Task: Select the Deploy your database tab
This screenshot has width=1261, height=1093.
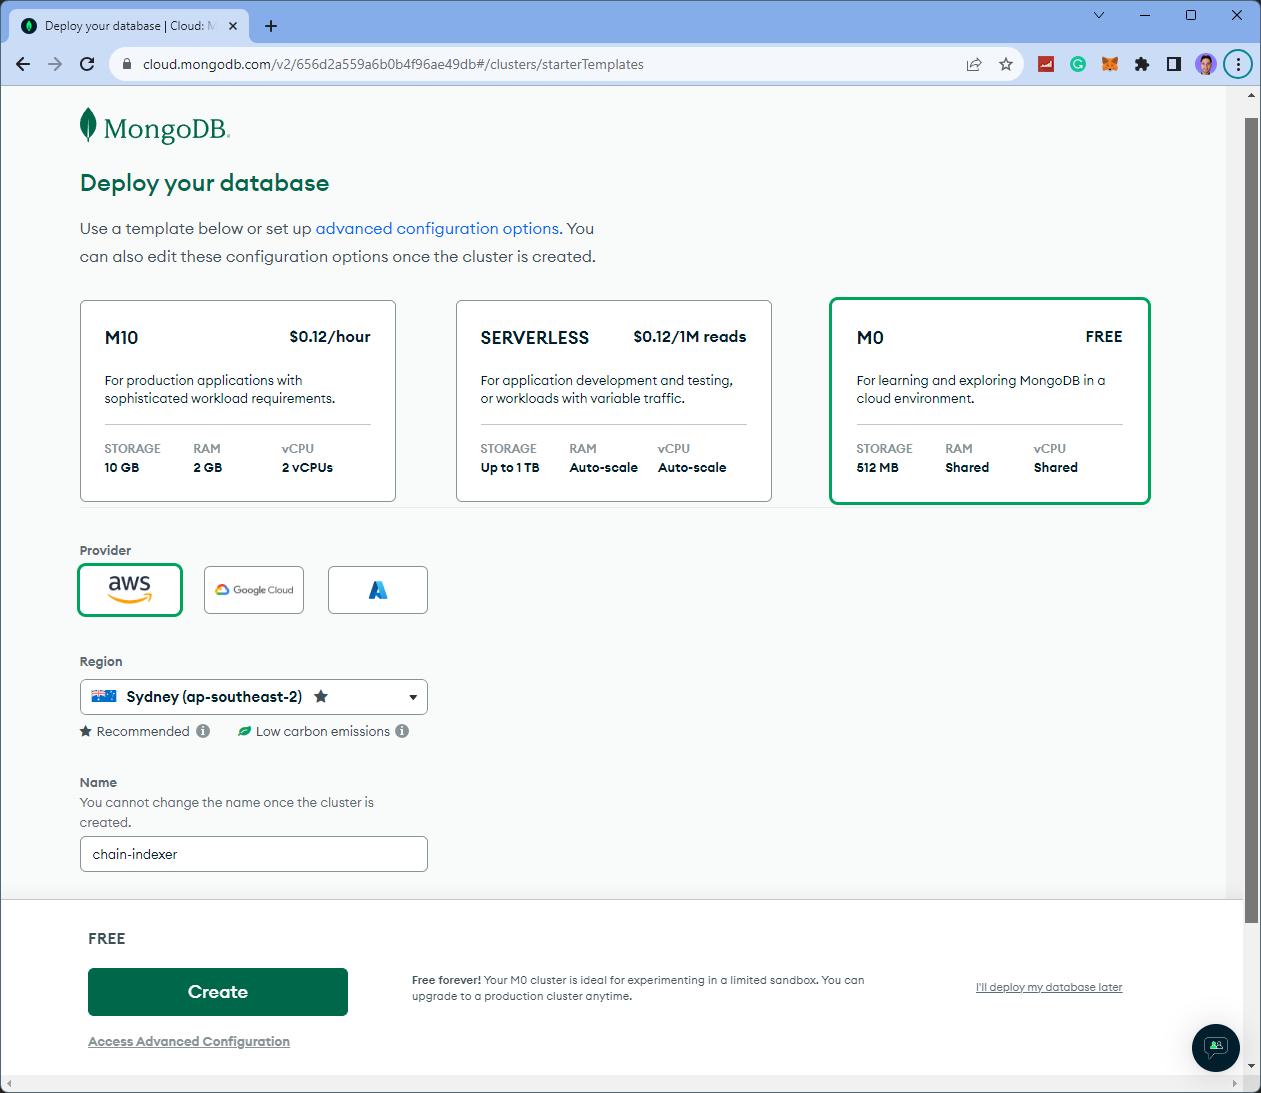Action: pyautogui.click(x=130, y=26)
